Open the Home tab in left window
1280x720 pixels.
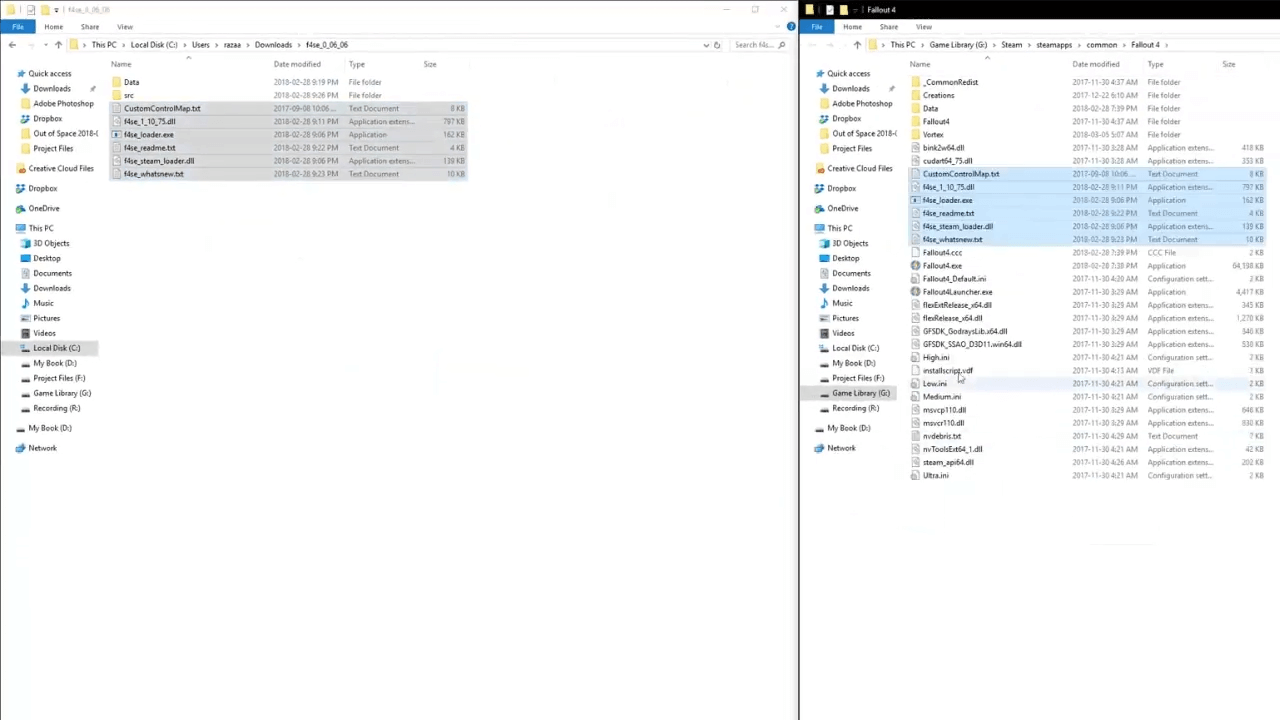(54, 26)
